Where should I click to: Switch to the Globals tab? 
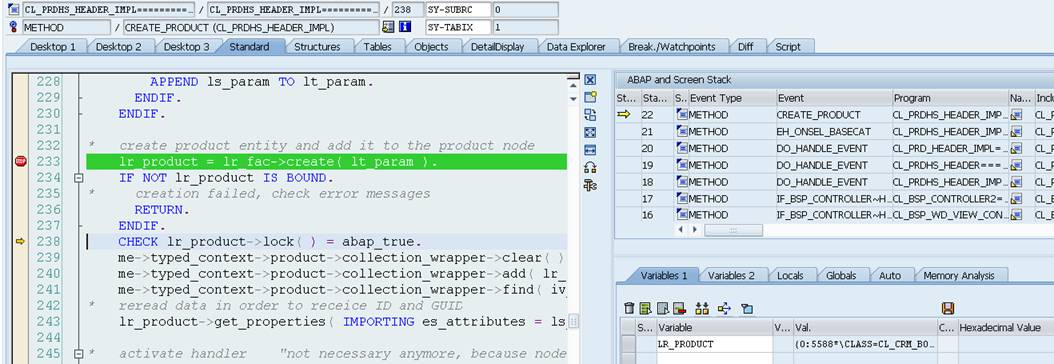(x=841, y=275)
